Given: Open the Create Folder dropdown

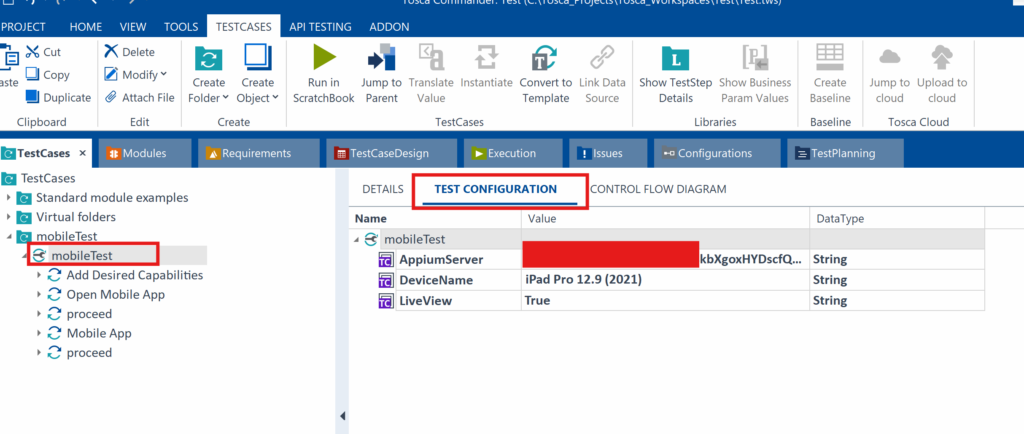Looking at the screenshot, I should pyautogui.click(x=225, y=98).
